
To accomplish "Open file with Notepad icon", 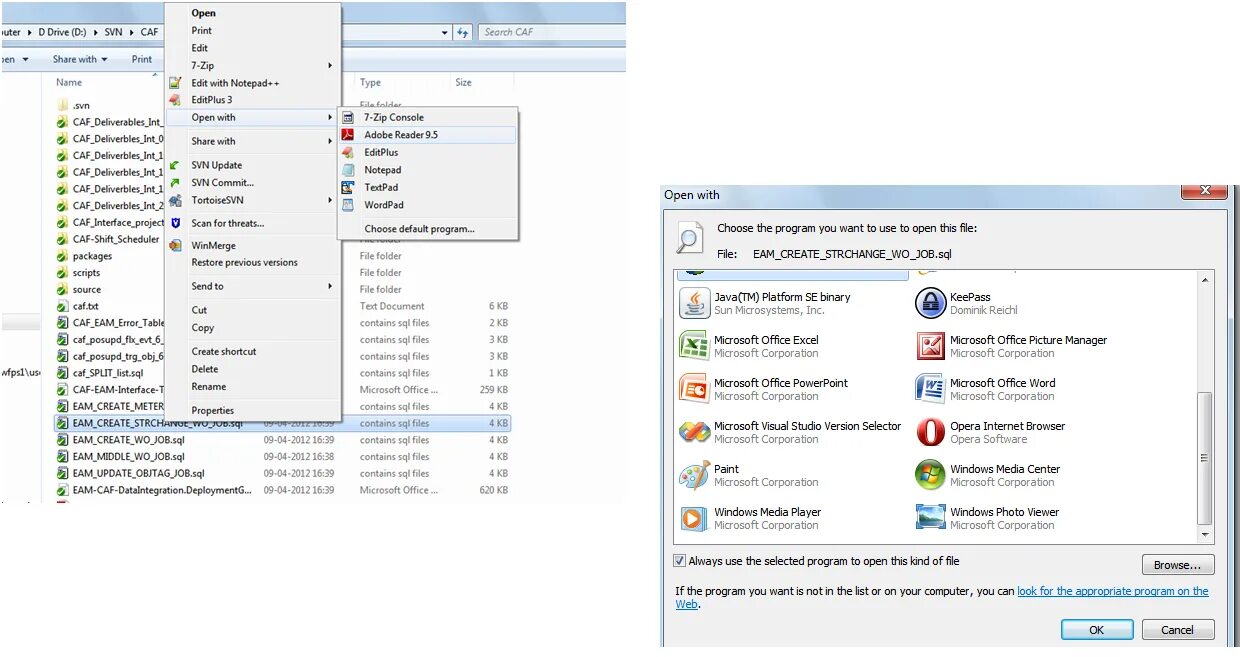I will [x=348, y=170].
